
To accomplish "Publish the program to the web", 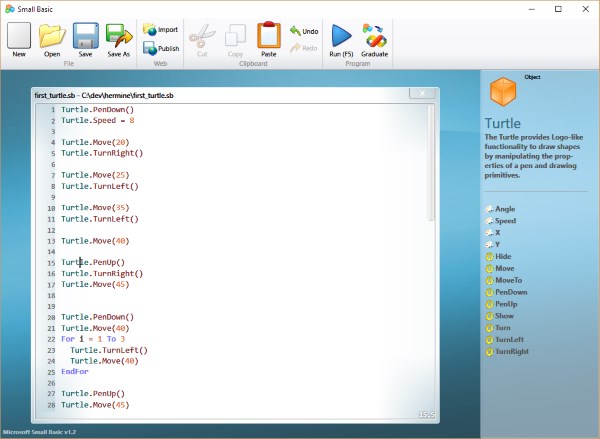I will click(x=161, y=49).
